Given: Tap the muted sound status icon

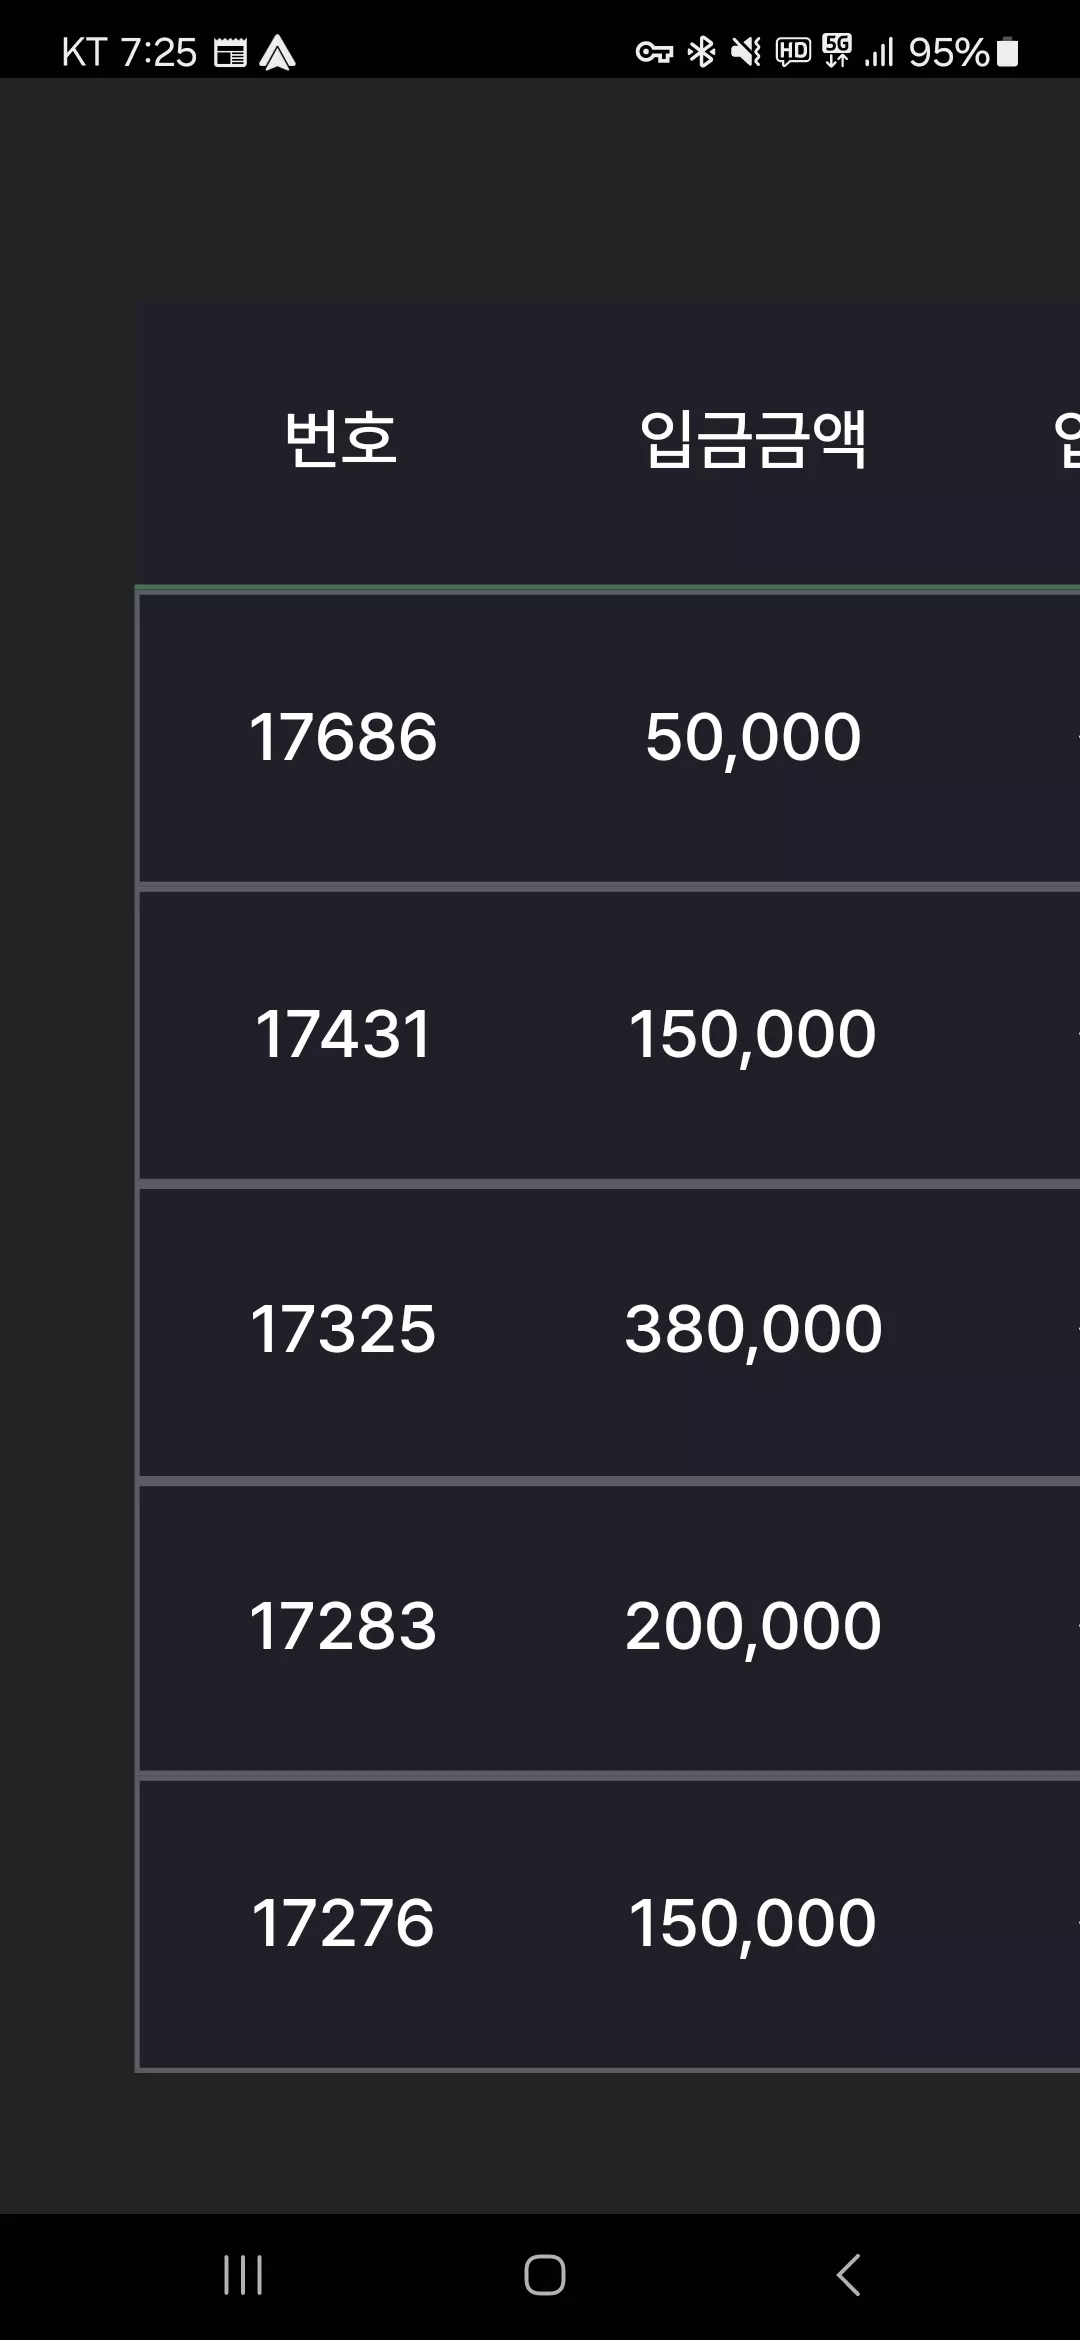Looking at the screenshot, I should [x=746, y=51].
